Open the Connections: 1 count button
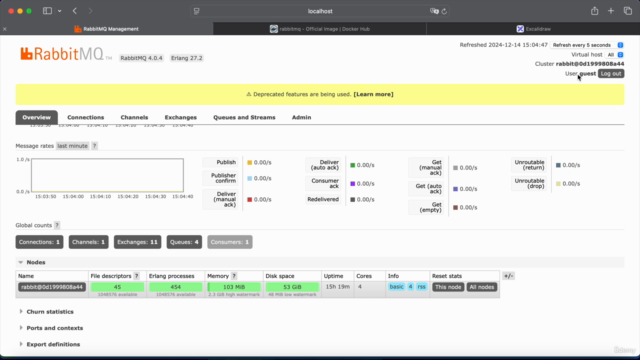The height and width of the screenshot is (360, 640). pos(39,242)
